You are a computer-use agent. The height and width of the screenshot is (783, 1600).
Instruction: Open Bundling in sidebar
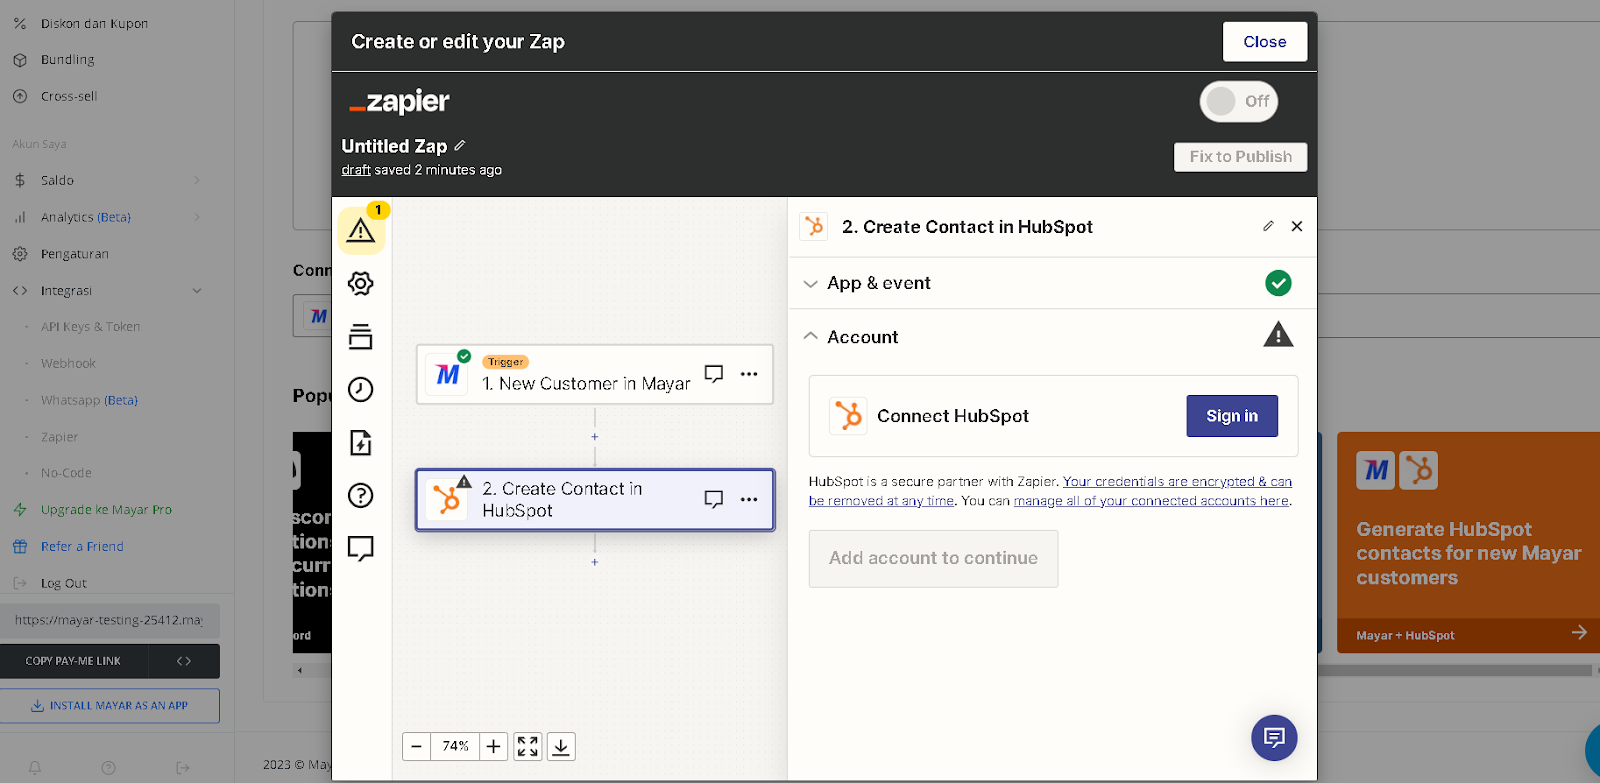[68, 60]
